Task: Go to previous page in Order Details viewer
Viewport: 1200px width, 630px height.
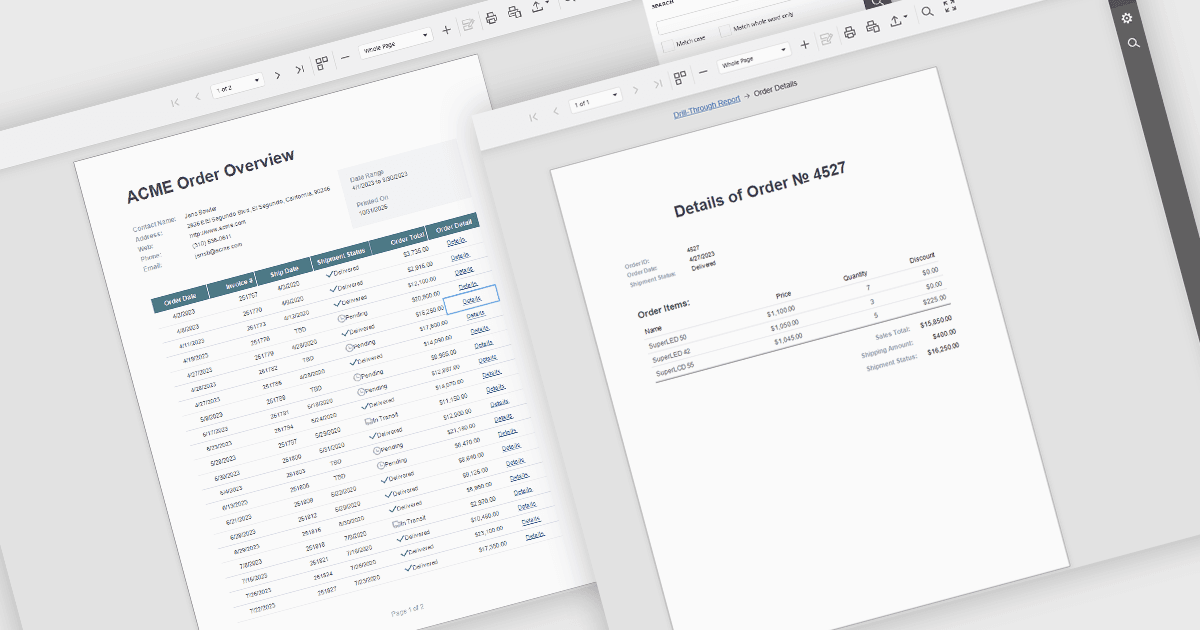Action: click(554, 110)
